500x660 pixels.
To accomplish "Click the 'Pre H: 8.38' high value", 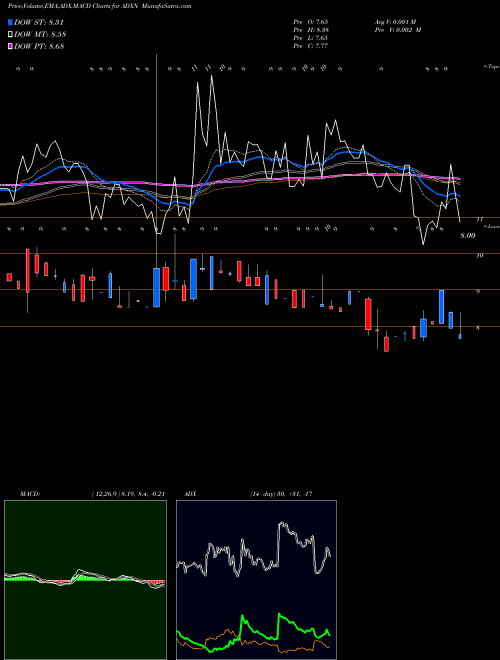I will (311, 30).
